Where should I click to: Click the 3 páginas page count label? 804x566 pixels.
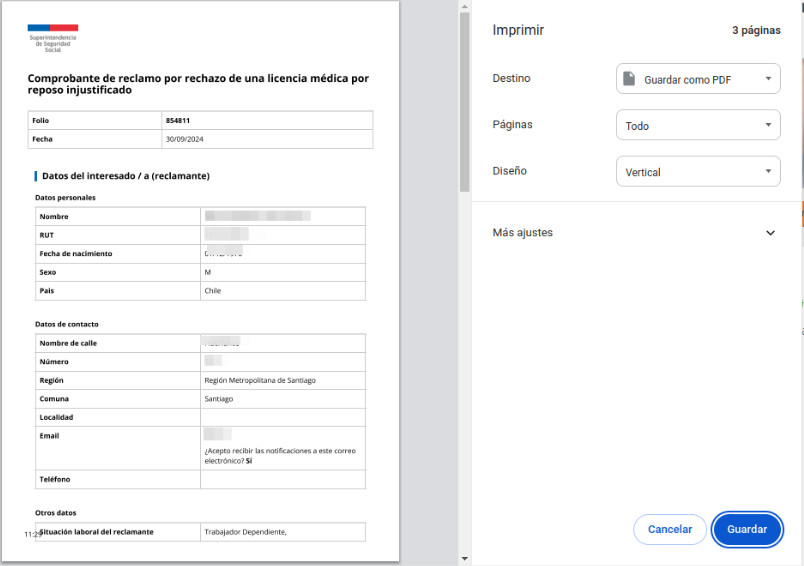(x=756, y=30)
